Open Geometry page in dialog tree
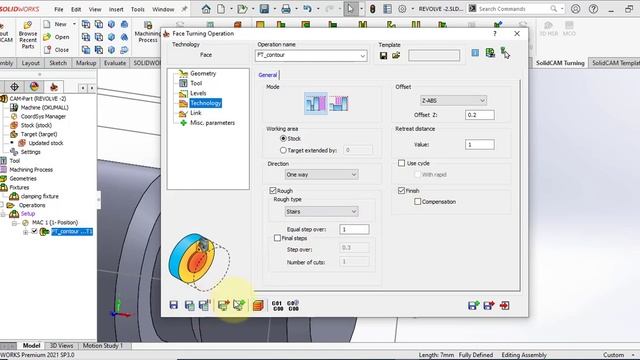 (x=203, y=73)
